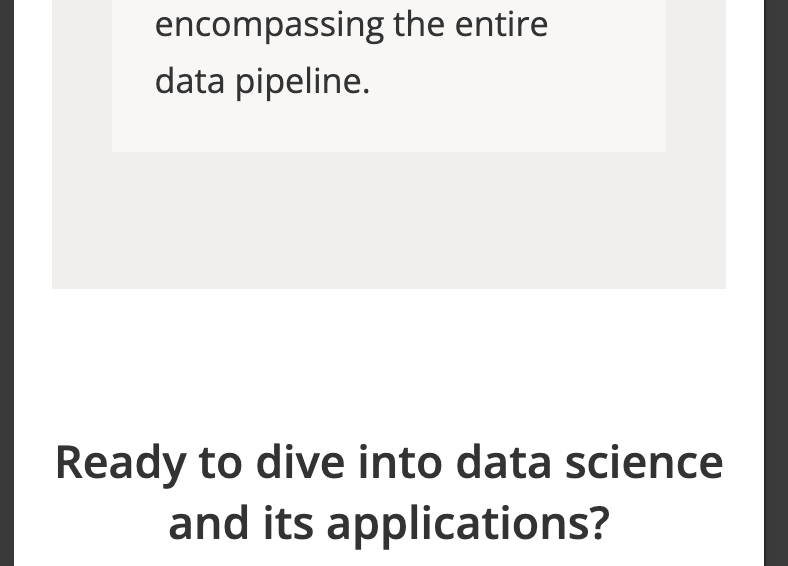Click the "and its applications?" heading line
This screenshot has width=788, height=566.
(388, 522)
